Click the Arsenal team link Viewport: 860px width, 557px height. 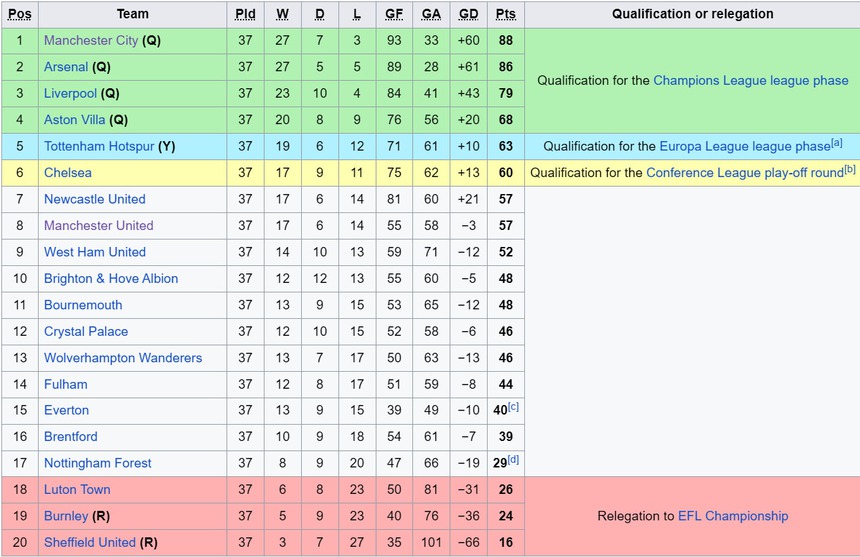(66, 67)
